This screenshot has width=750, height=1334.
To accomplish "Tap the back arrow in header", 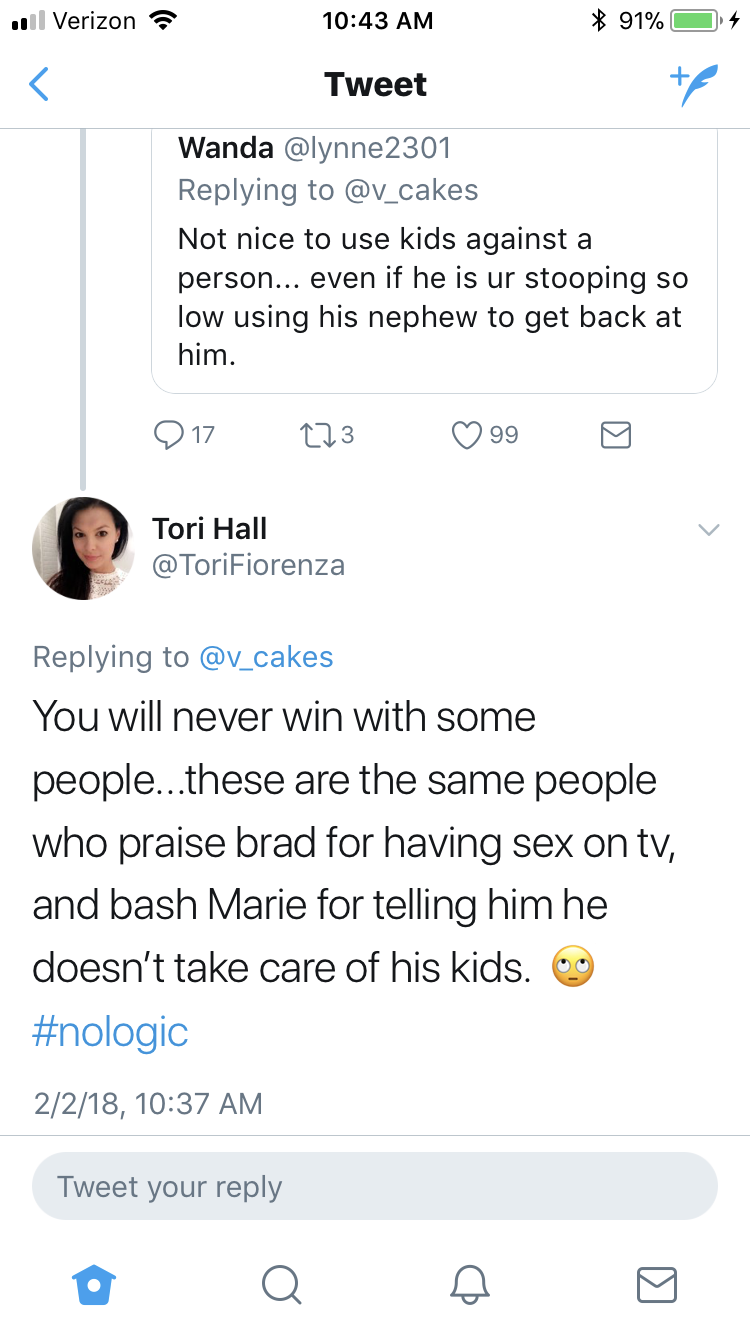I will (38, 85).
